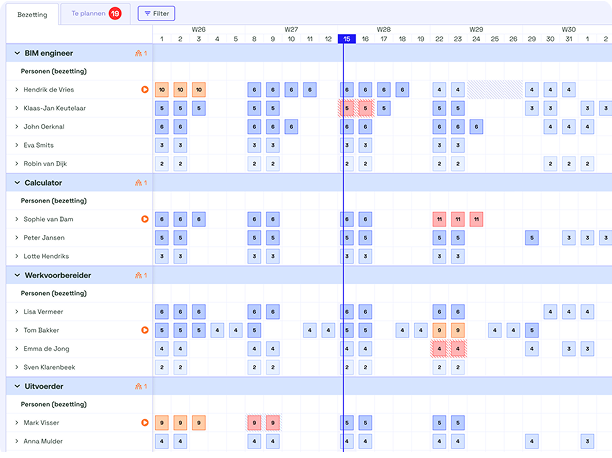Viewport: 612px width, 458px height.
Task: Expand Peter Jansen row
Action: [x=16, y=238]
